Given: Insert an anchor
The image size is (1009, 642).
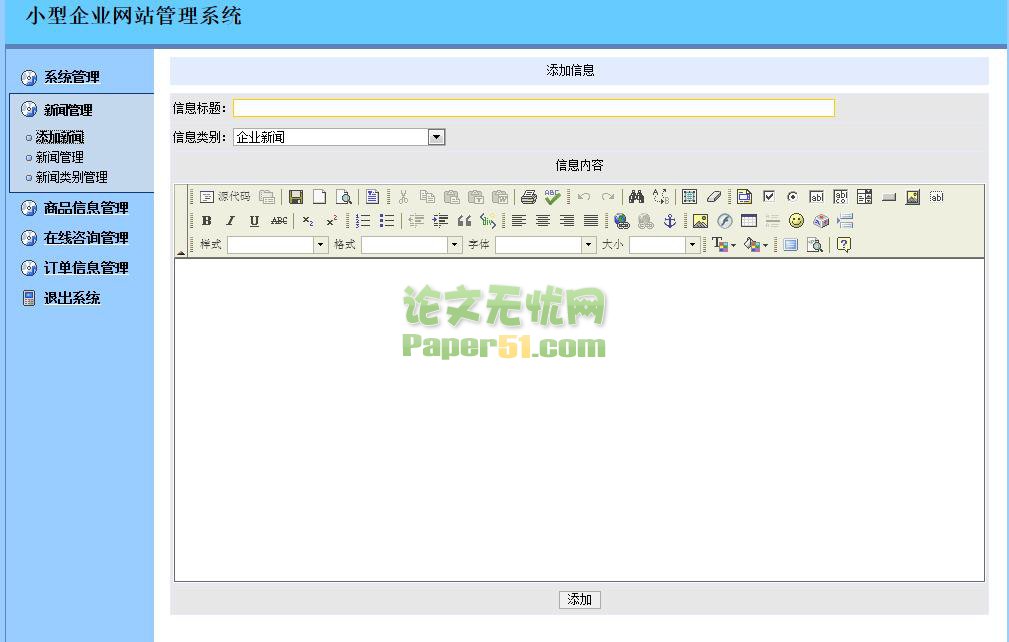Looking at the screenshot, I should tap(670, 221).
